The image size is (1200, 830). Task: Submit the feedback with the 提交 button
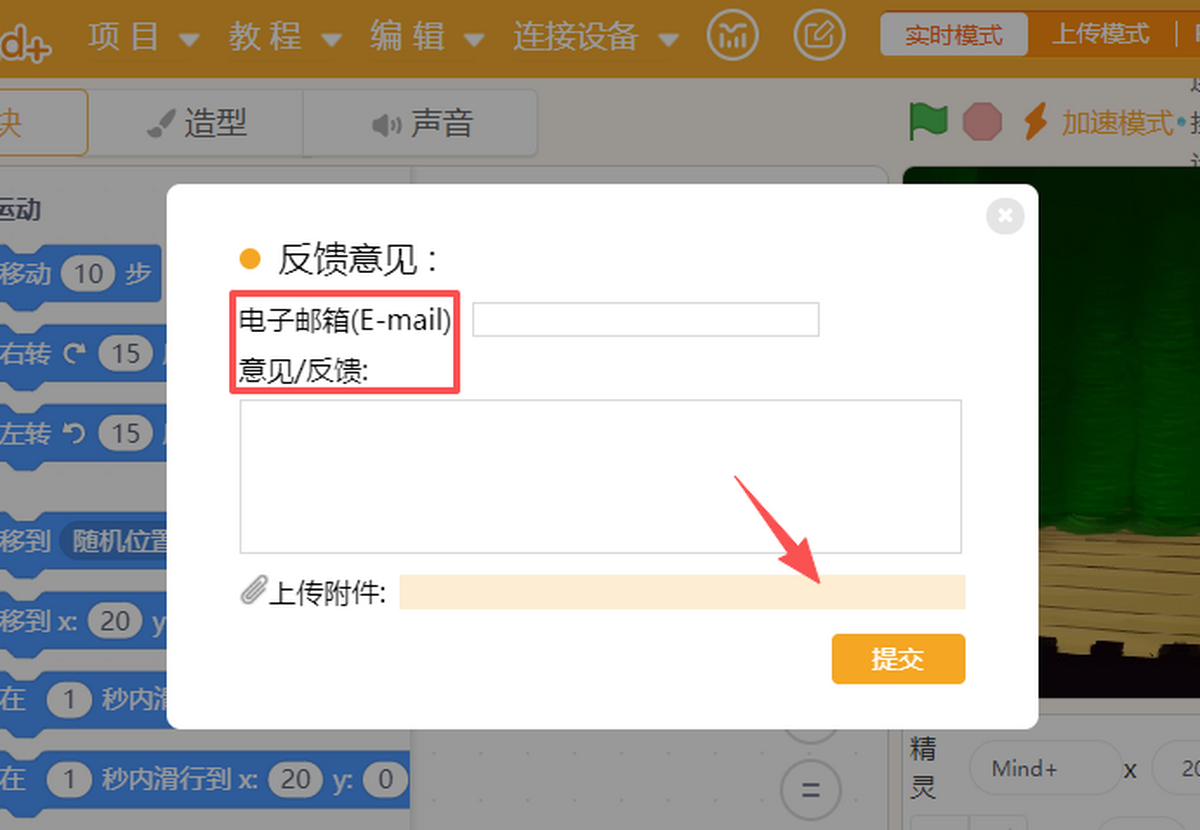[x=897, y=659]
